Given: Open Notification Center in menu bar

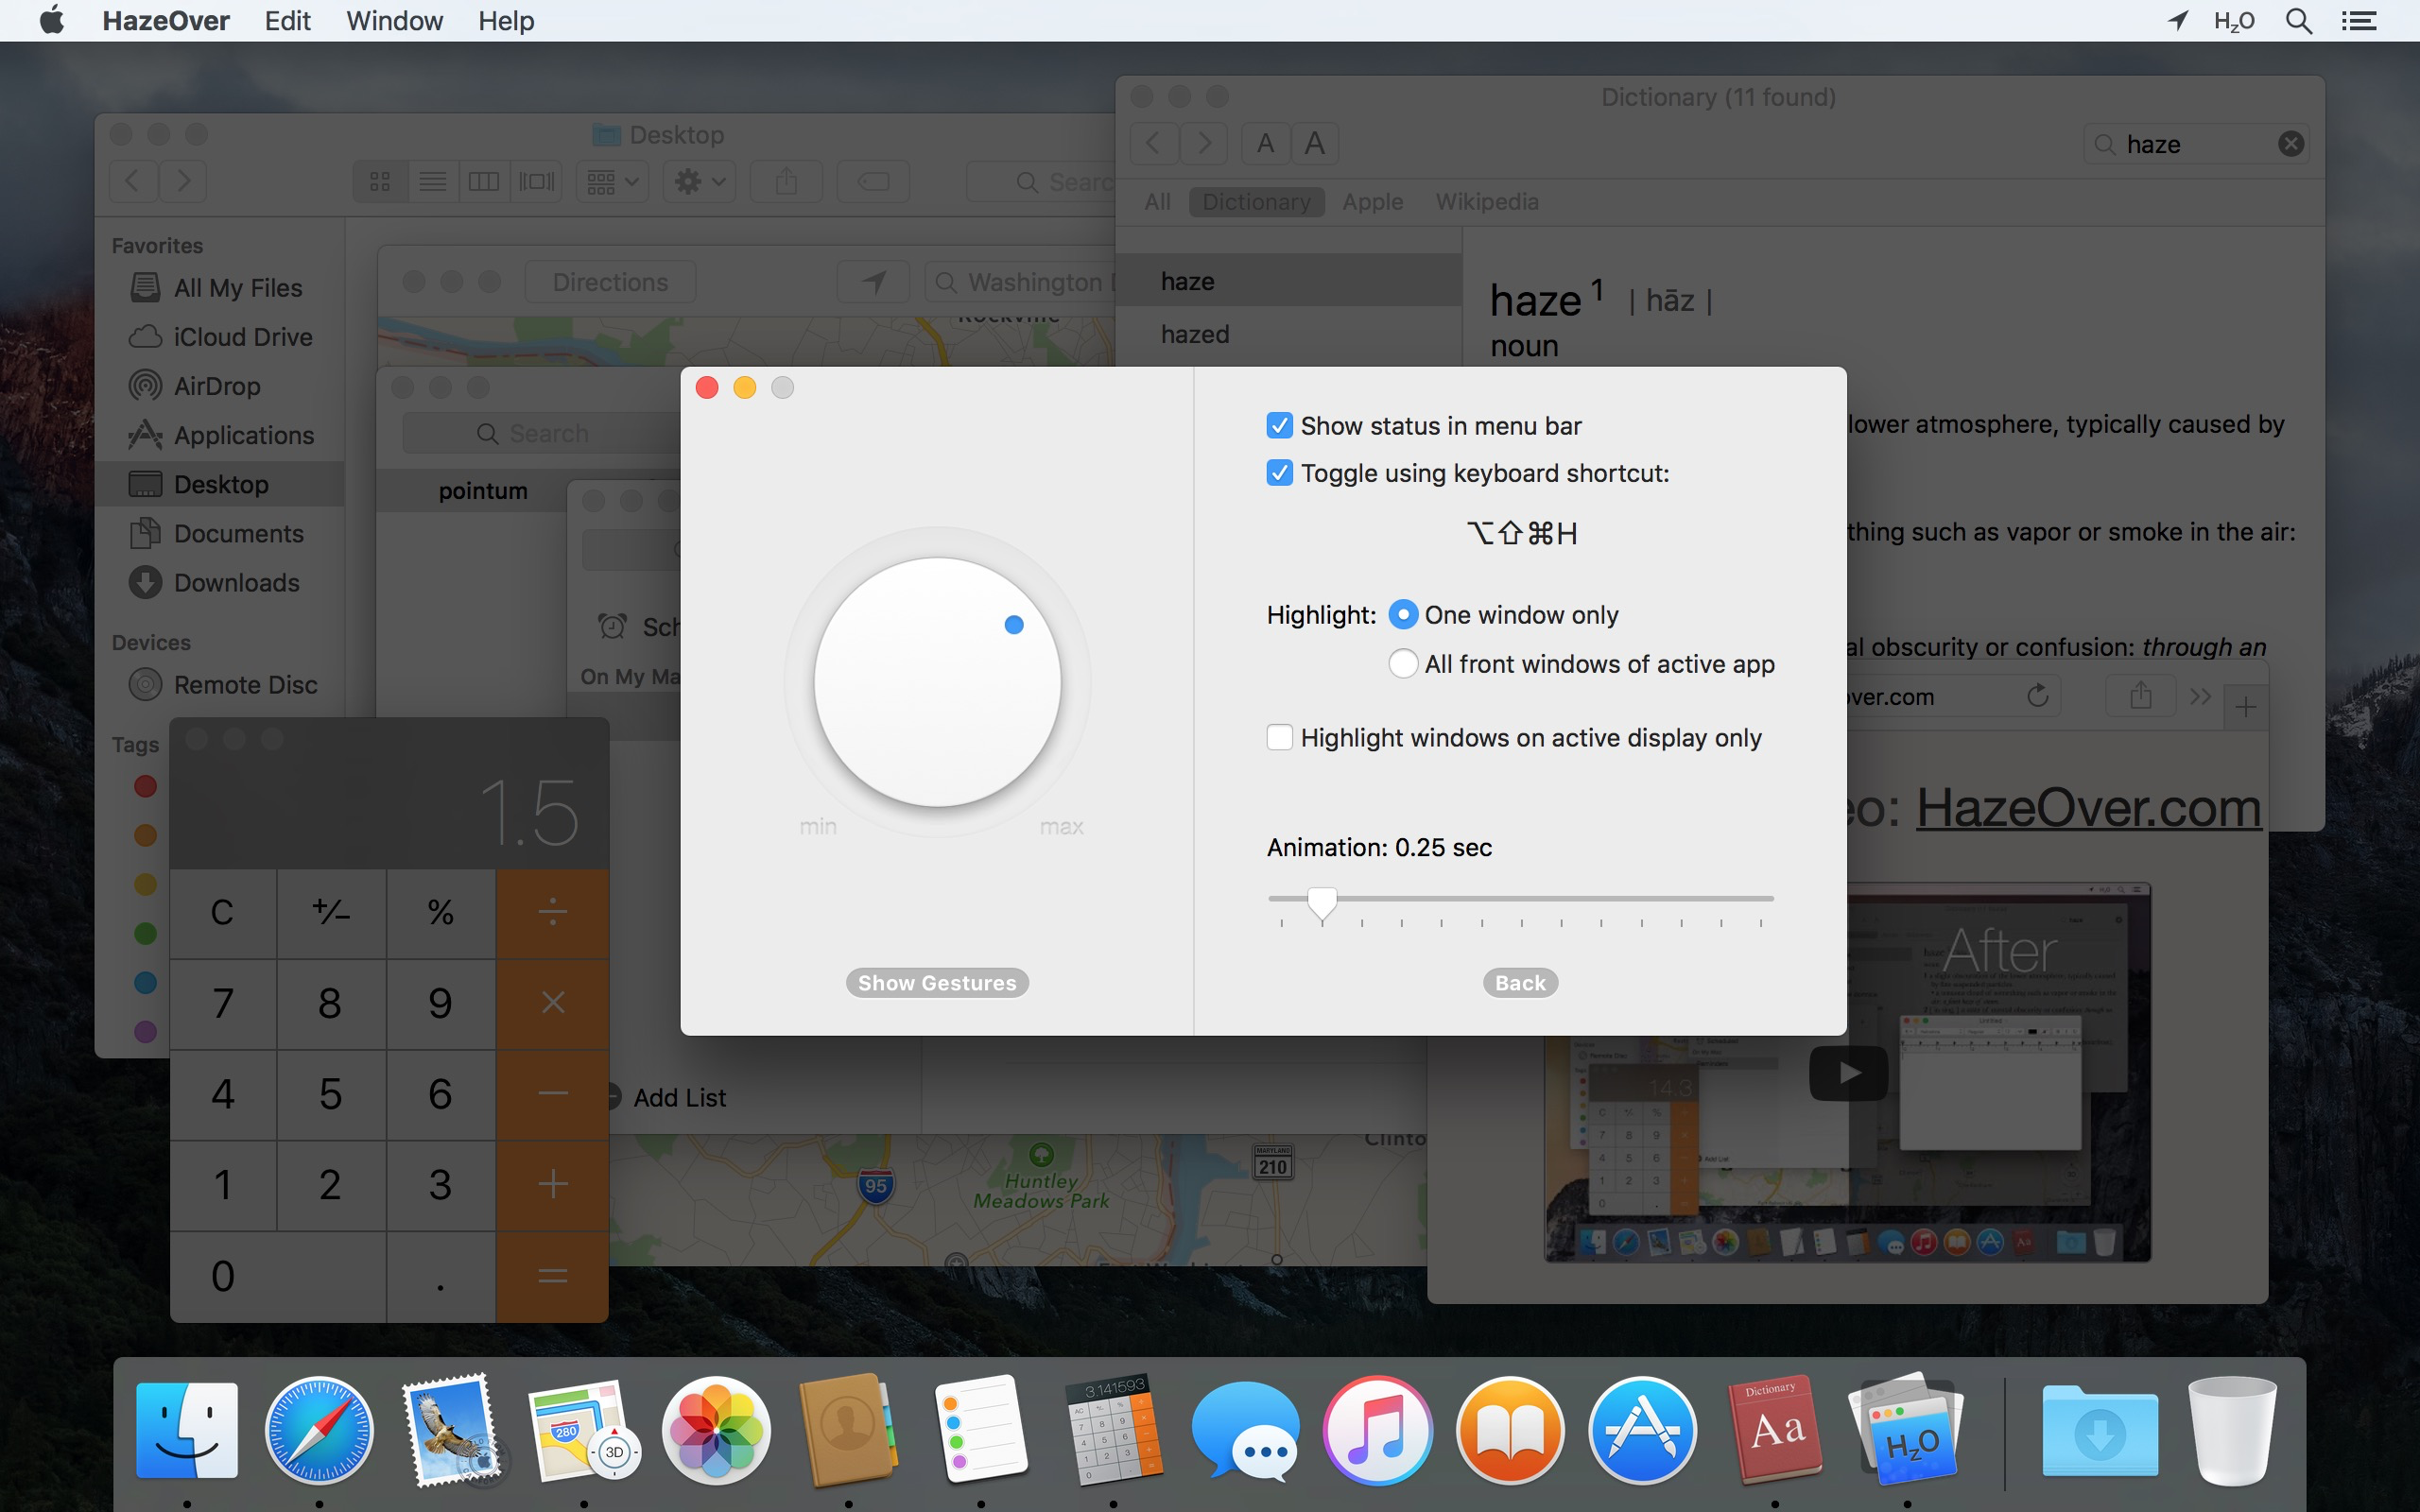Looking at the screenshot, I should tap(2359, 21).
